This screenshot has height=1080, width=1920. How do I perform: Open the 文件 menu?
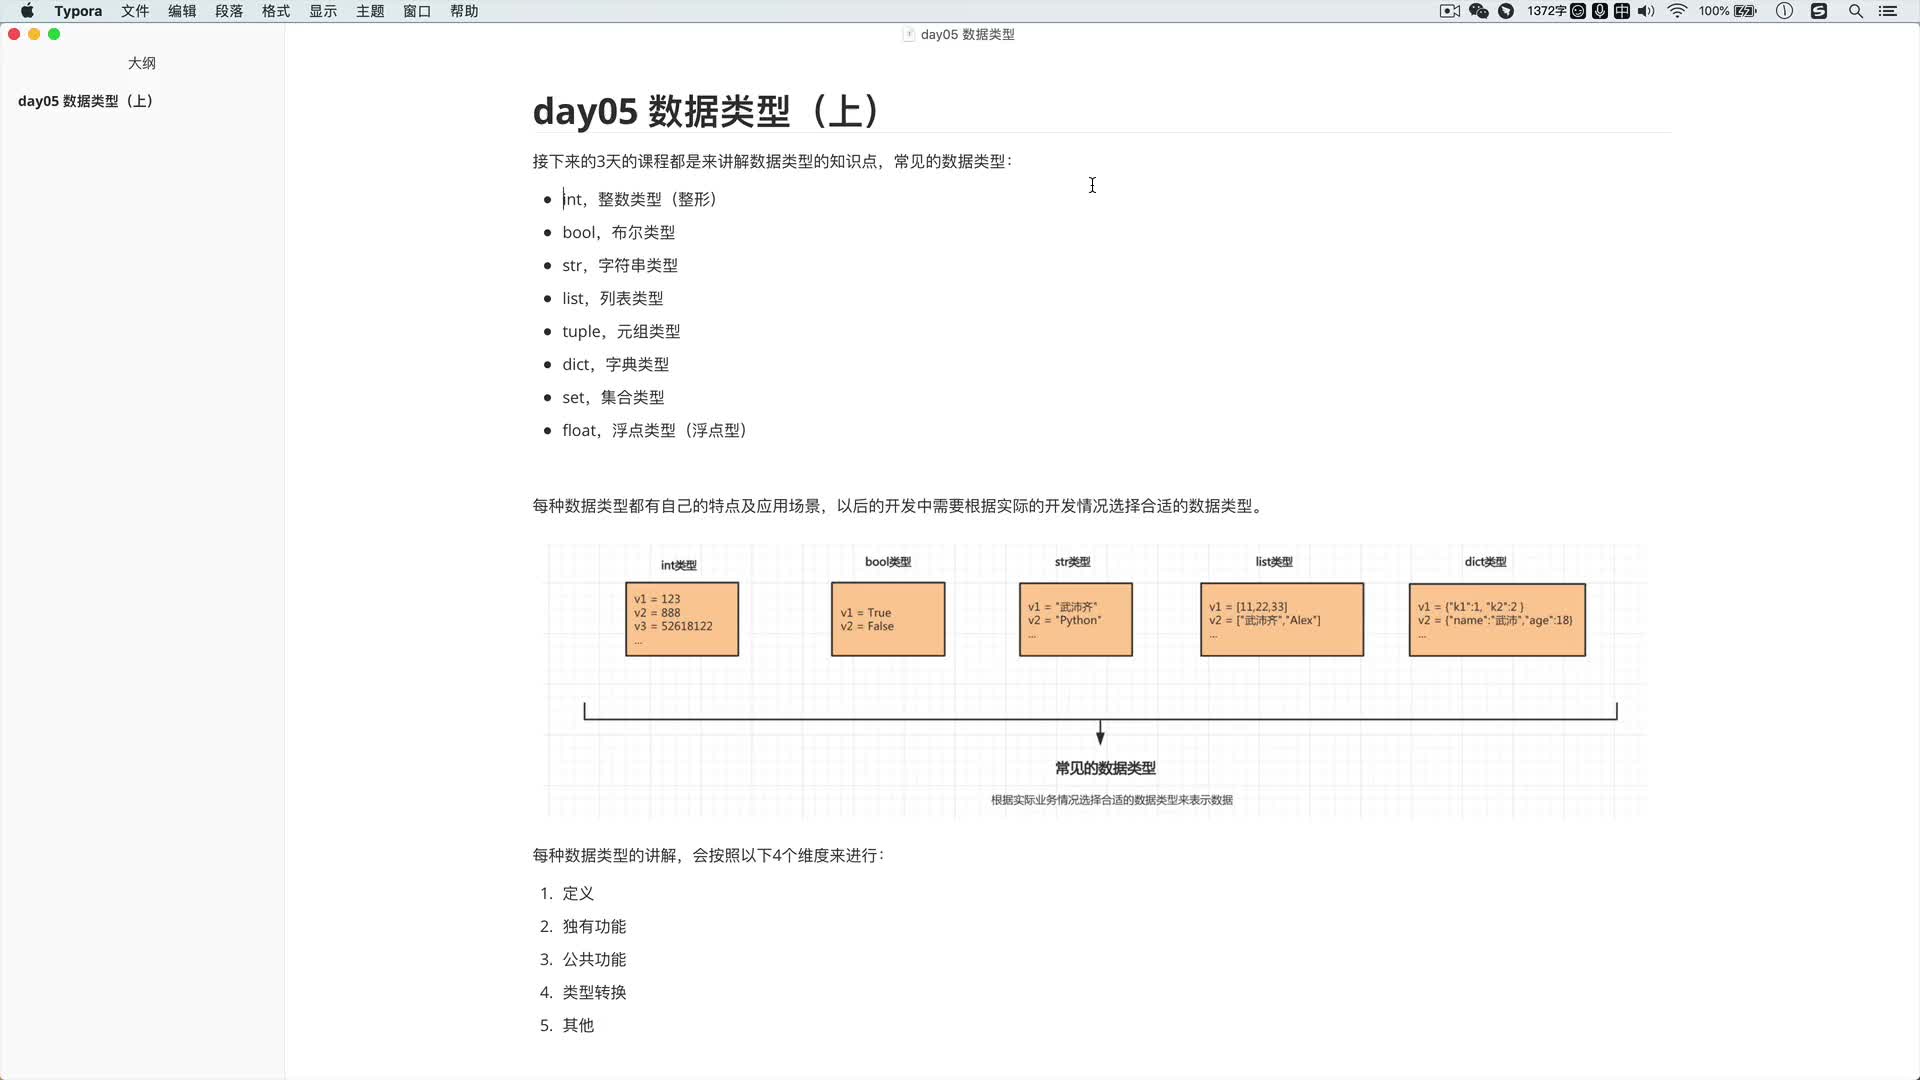tap(135, 11)
